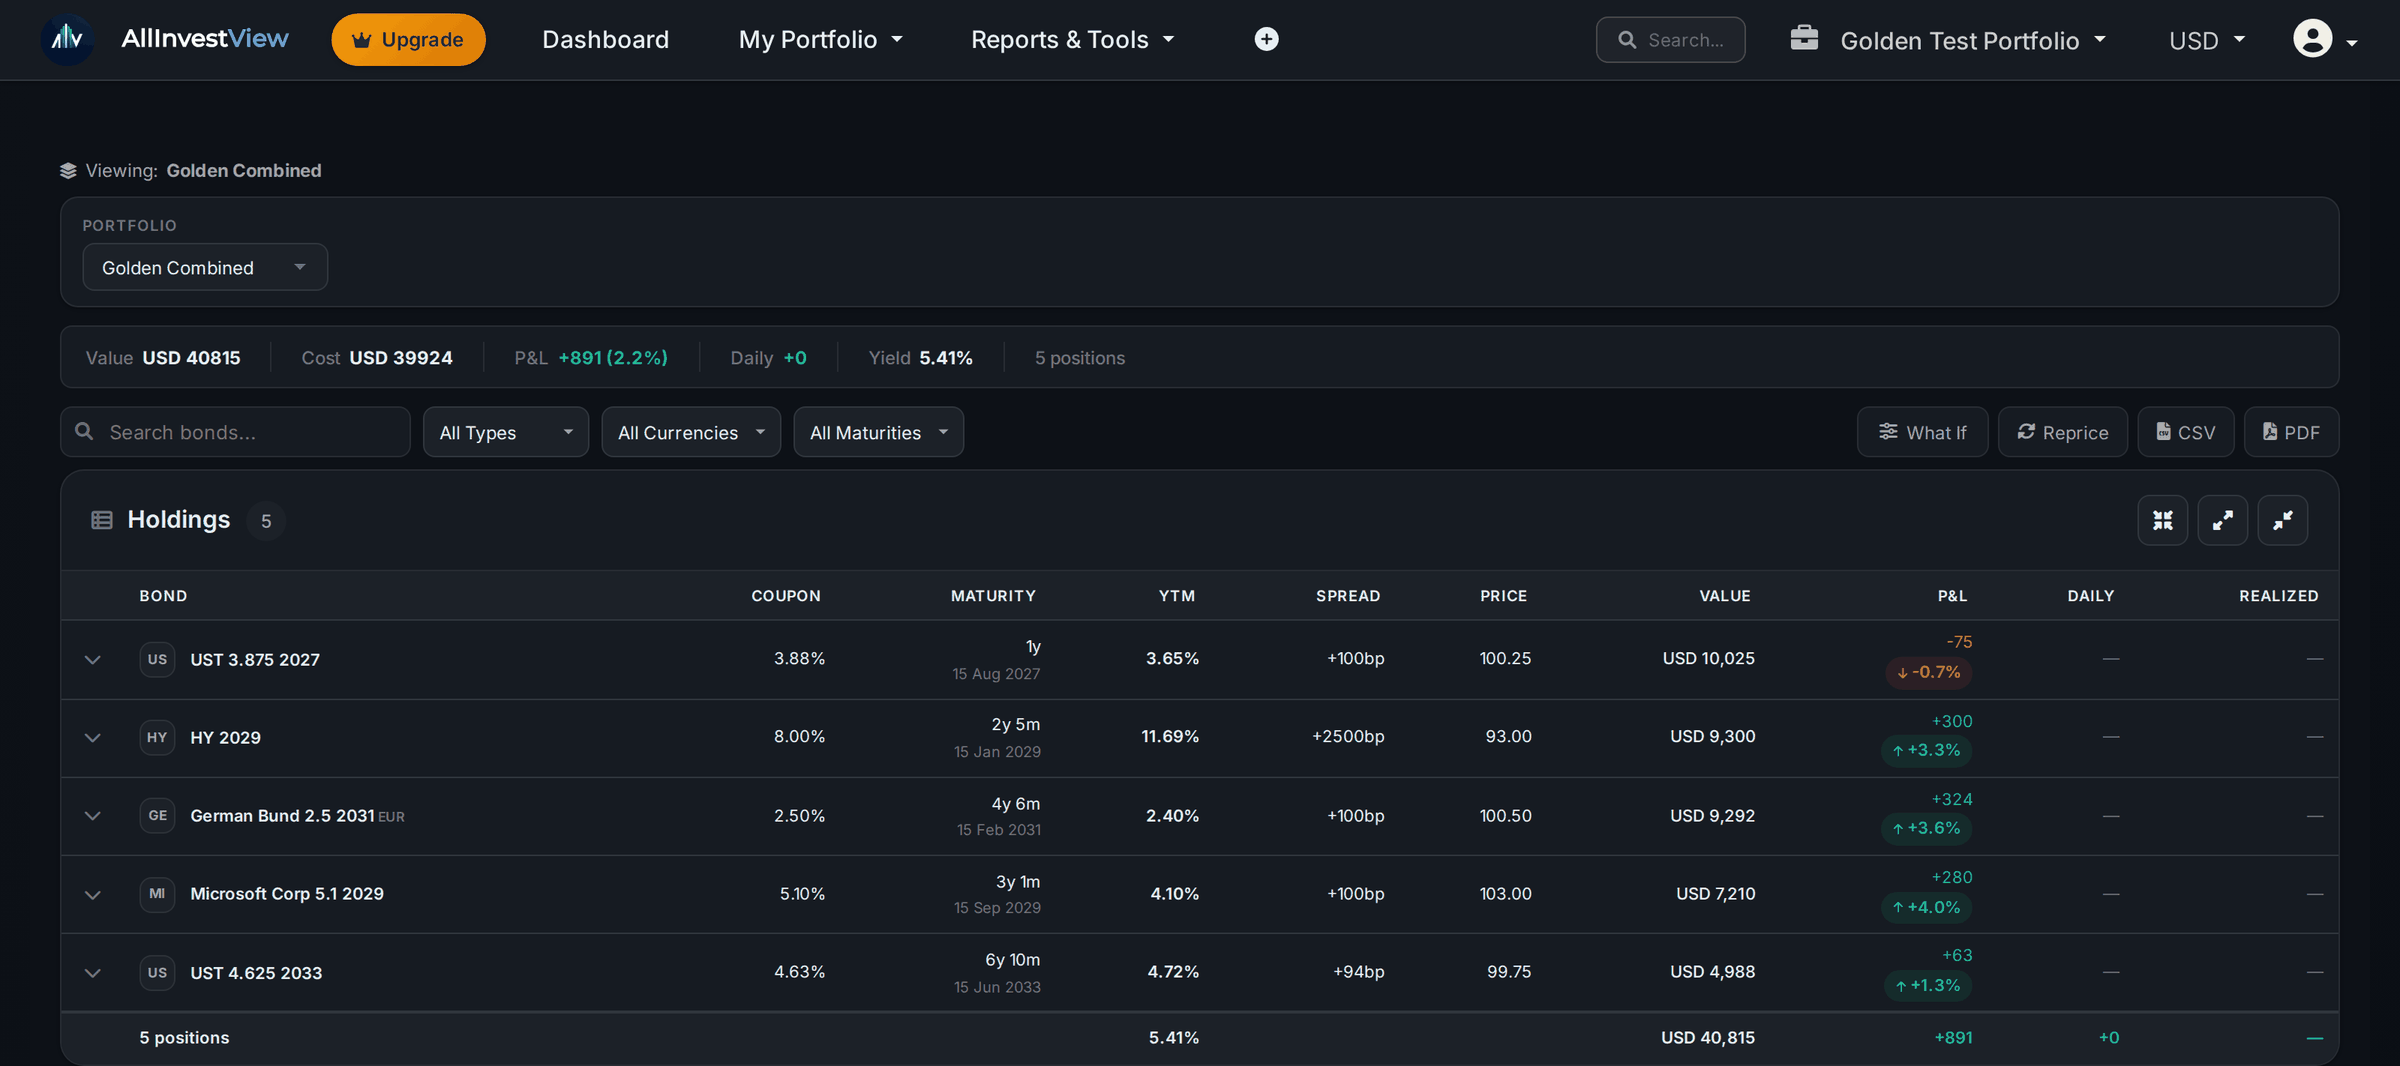Expand the UST 3.875 2027 row
Screen dimensions: 2400x1066
coord(93,659)
